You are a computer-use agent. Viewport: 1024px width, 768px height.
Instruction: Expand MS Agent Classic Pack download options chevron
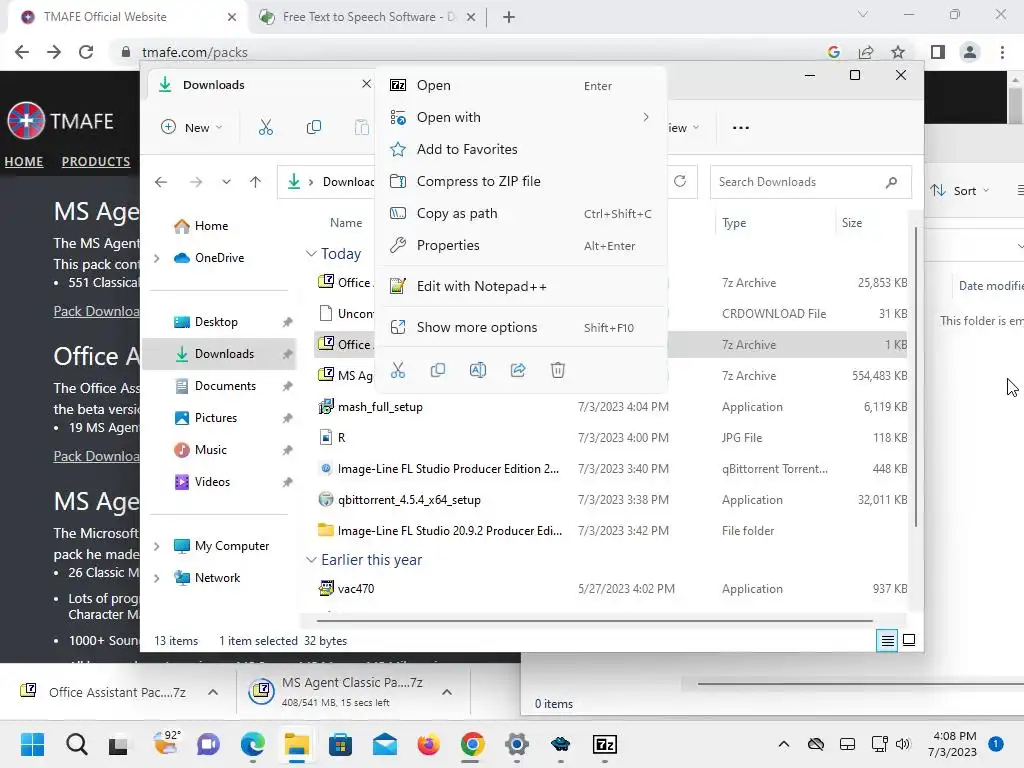point(447,692)
